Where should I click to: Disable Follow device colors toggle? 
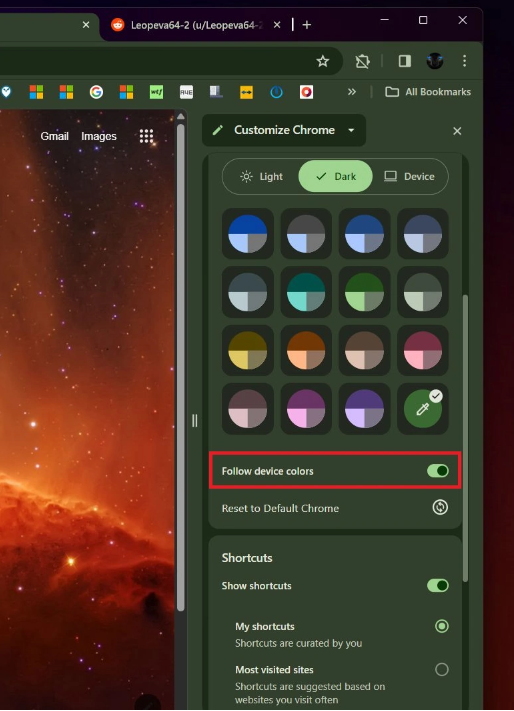[x=438, y=471]
